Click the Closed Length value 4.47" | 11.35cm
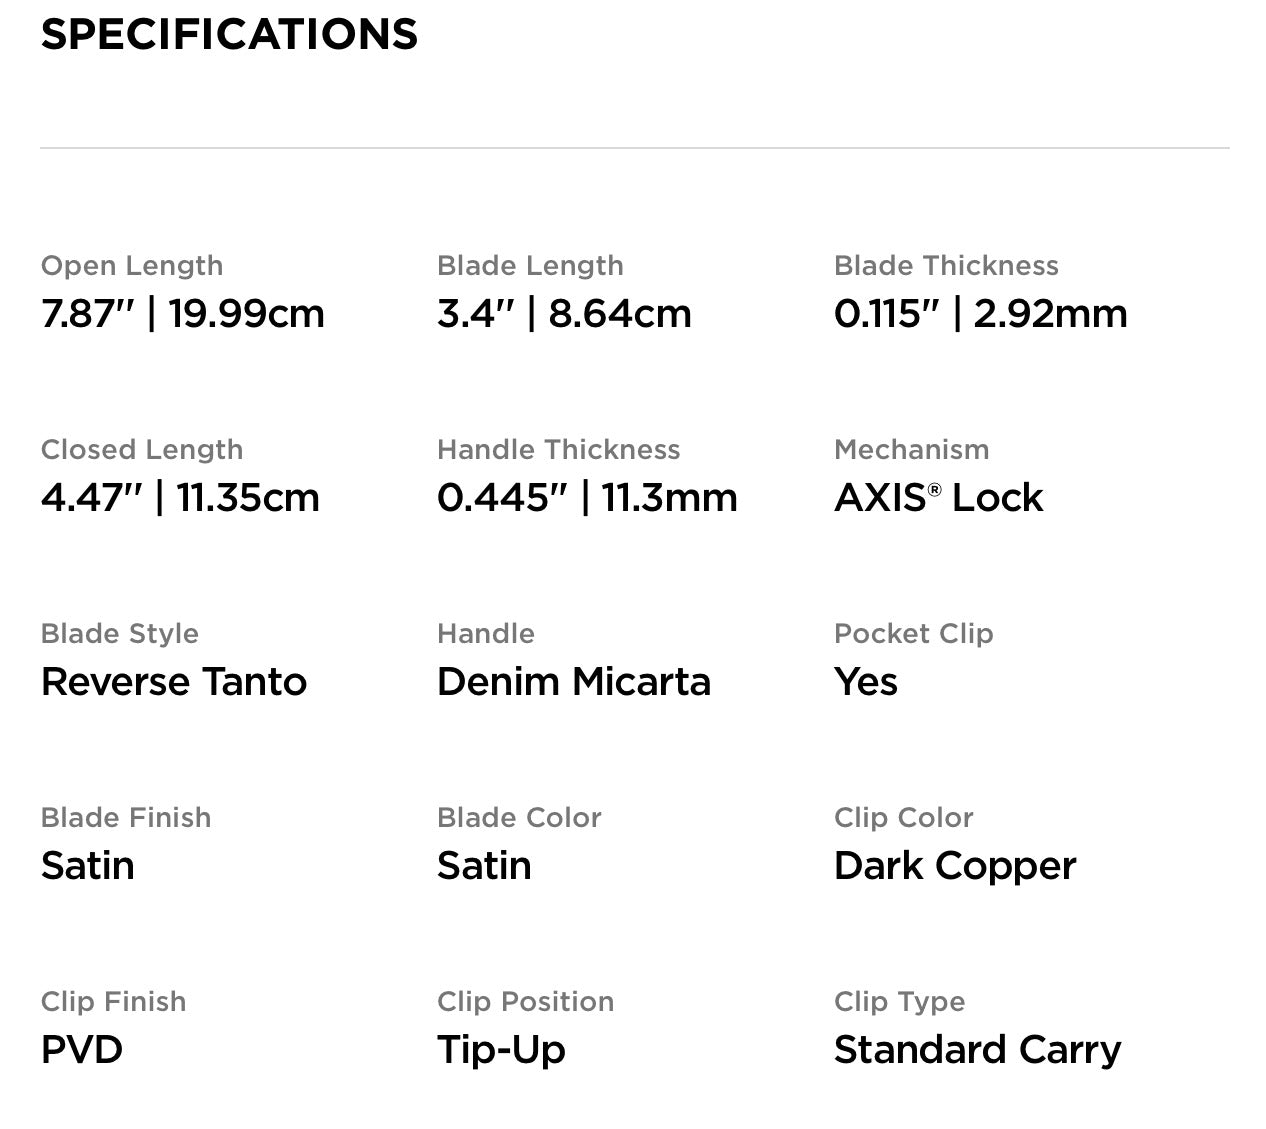This screenshot has width=1266, height=1129. click(180, 498)
